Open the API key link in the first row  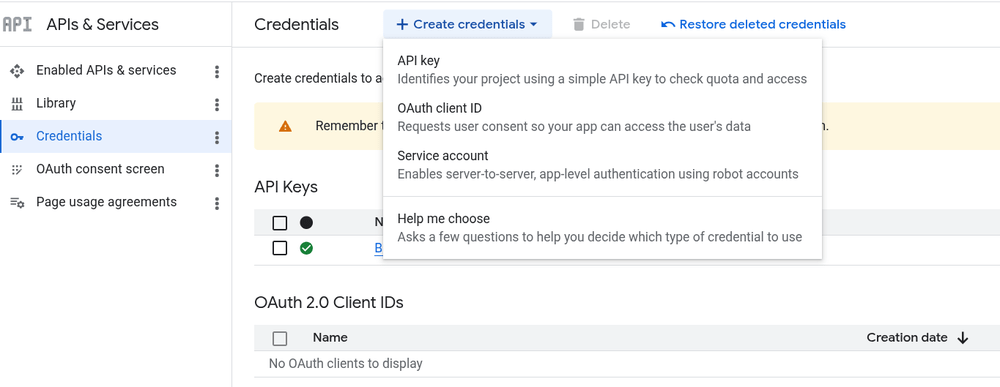pos(378,248)
